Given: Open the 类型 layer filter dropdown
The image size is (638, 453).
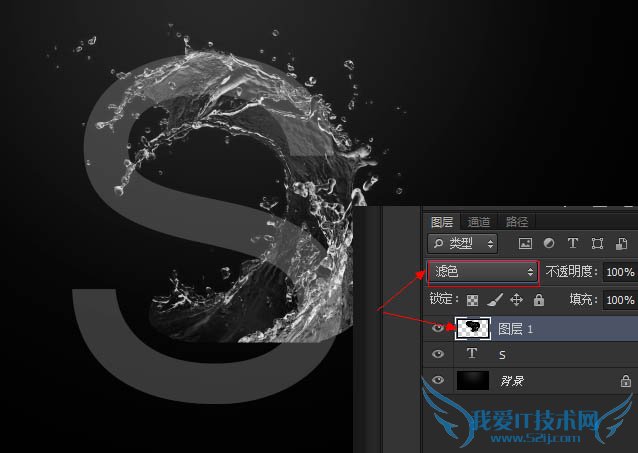Looking at the screenshot, I should click(463, 244).
